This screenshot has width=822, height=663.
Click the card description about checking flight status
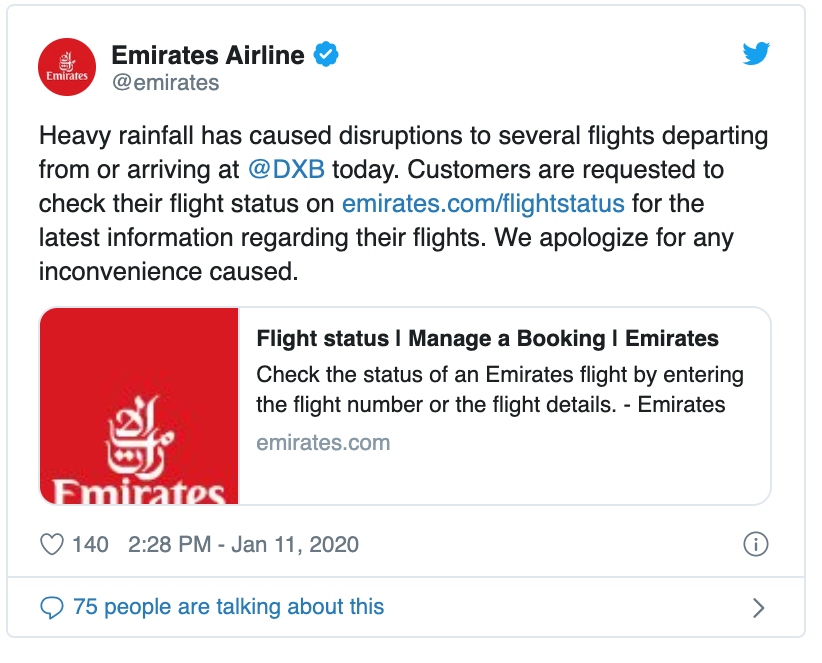[499, 390]
